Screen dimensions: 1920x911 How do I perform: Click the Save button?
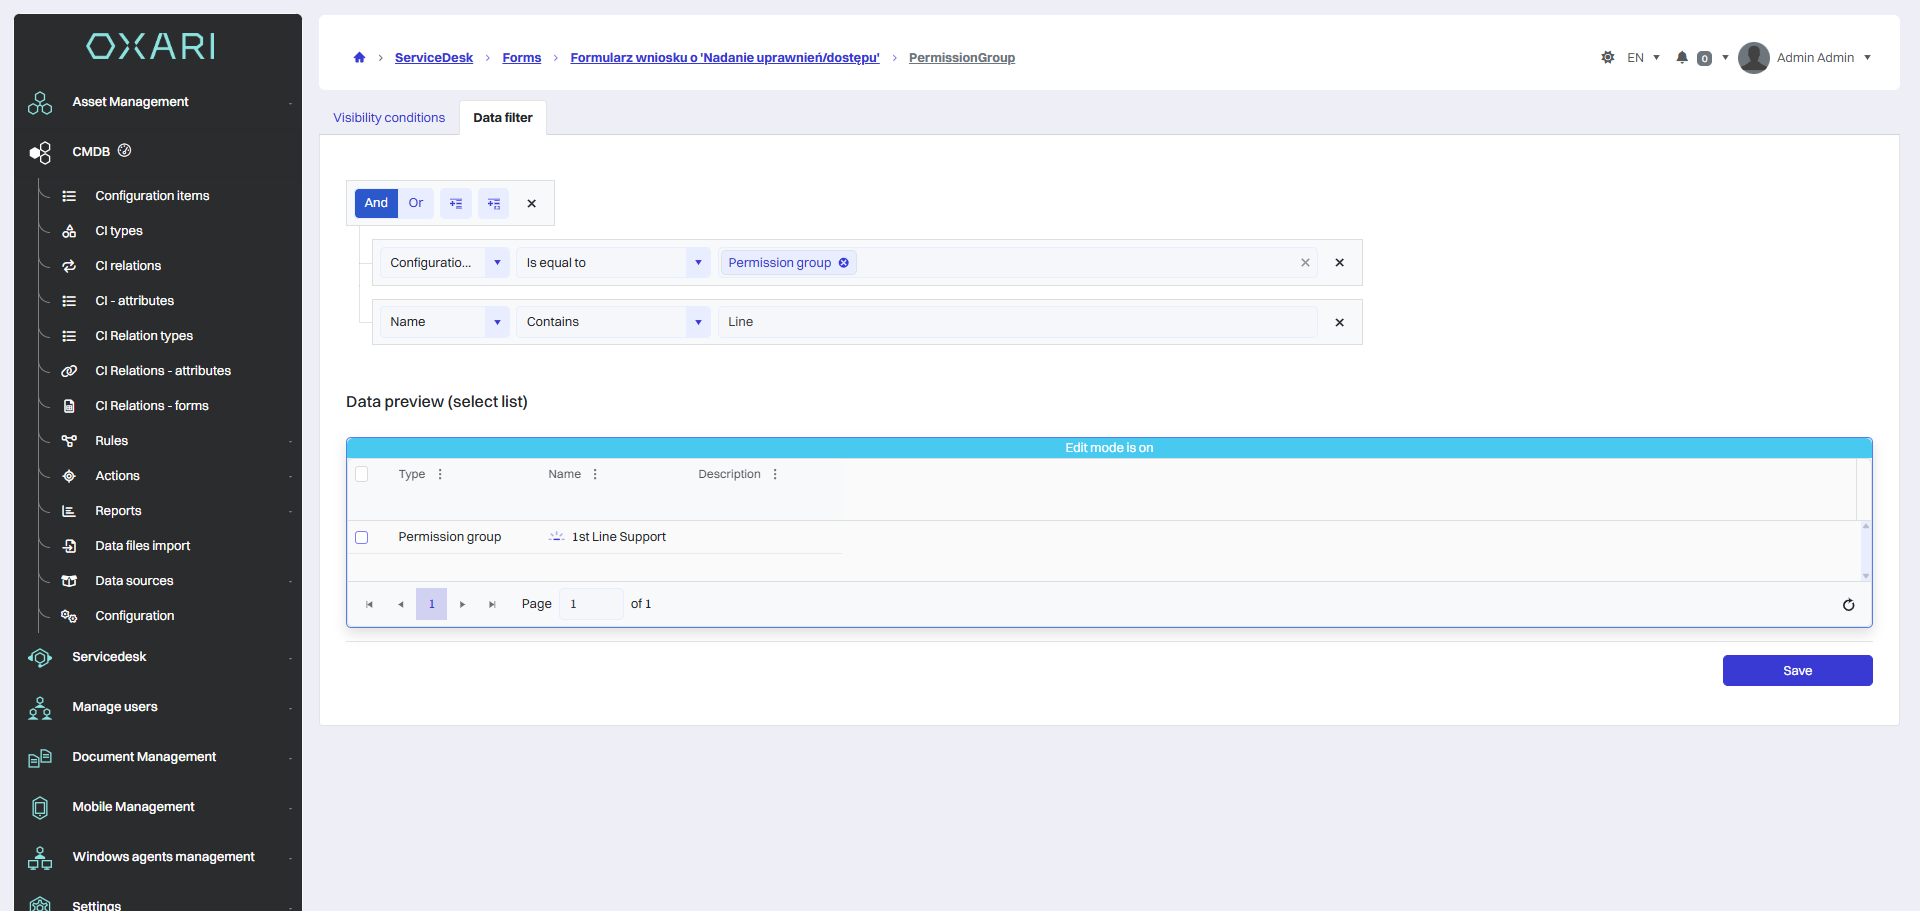pos(1797,671)
